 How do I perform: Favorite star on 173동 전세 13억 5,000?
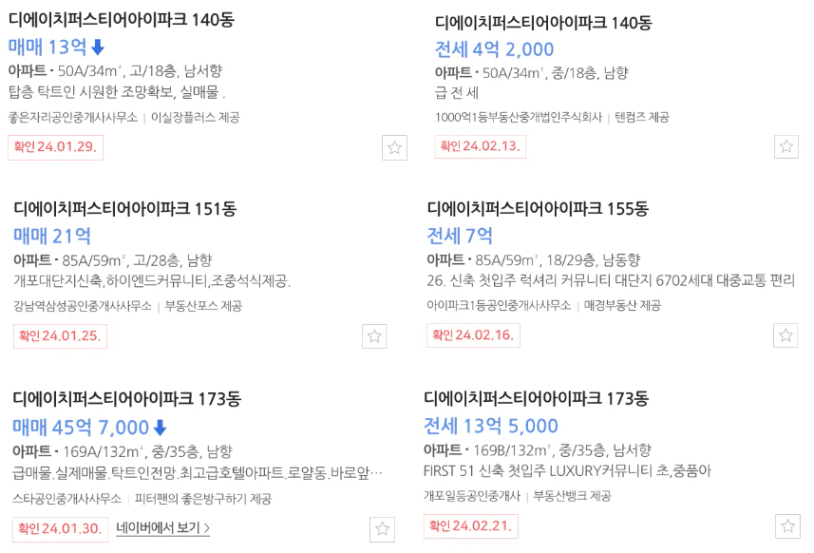point(788,527)
